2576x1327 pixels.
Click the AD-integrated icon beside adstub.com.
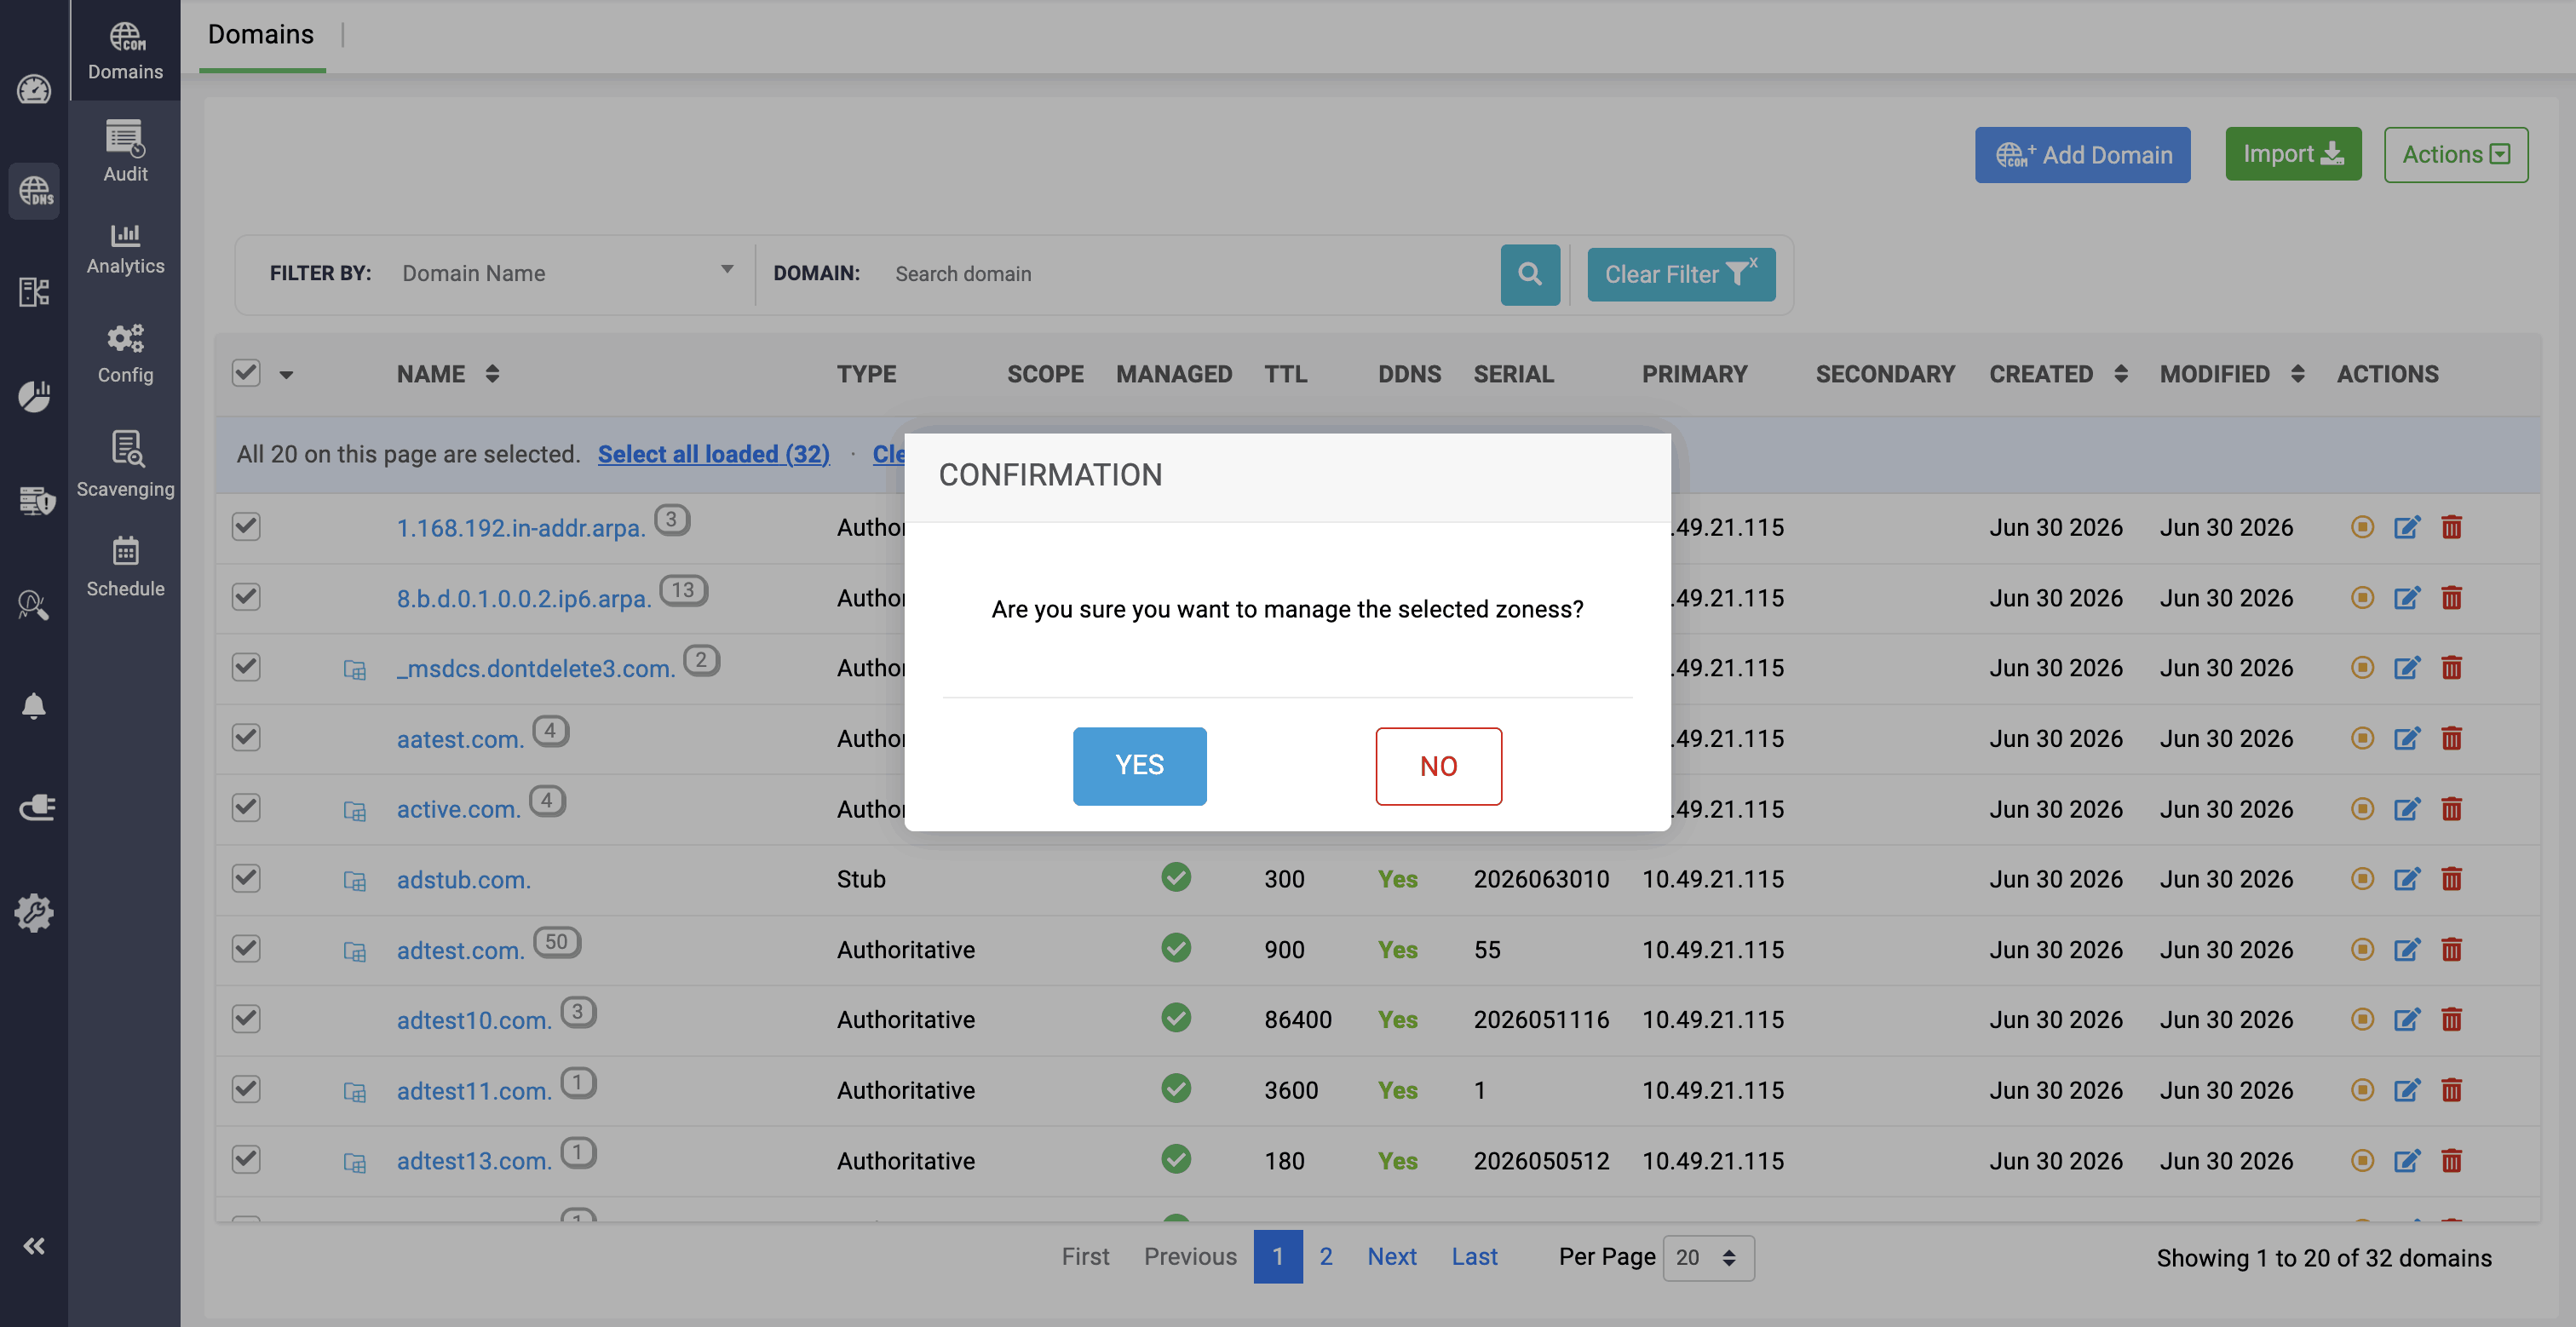click(355, 881)
